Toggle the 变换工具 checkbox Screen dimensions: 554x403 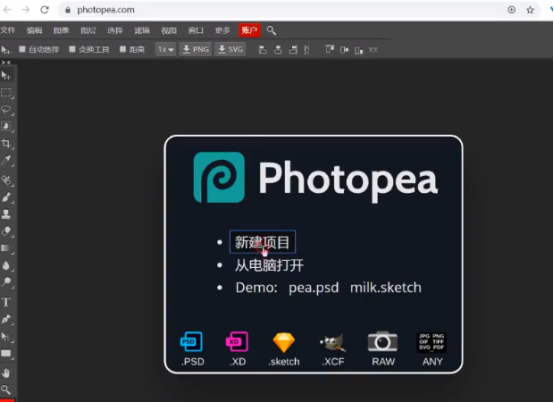coord(72,49)
